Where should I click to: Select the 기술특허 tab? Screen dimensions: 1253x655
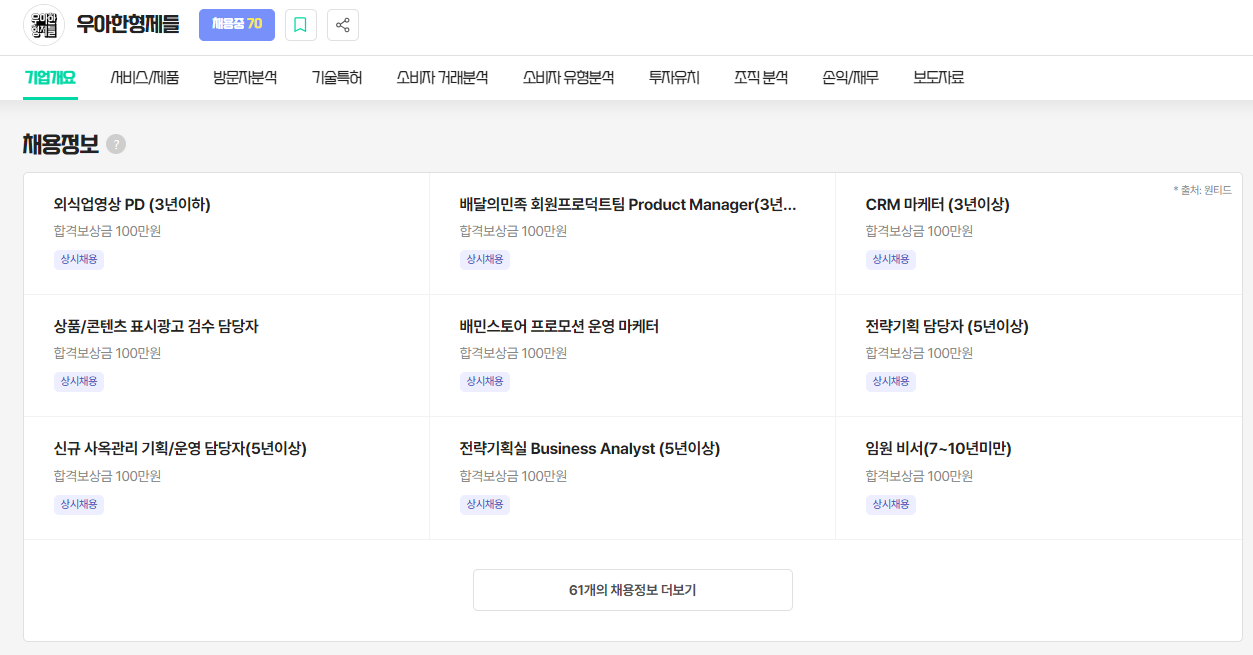tap(337, 77)
